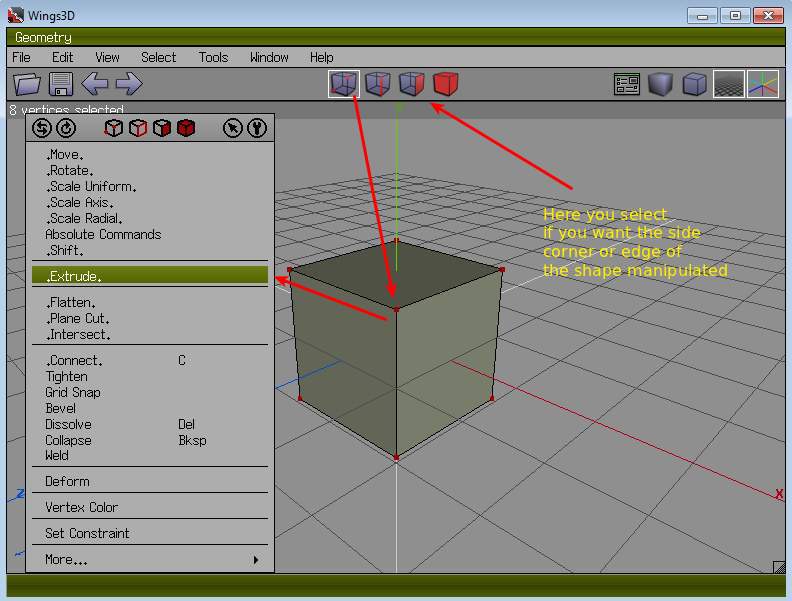
Task: Select vertex selection mode cube
Action: pos(343,84)
